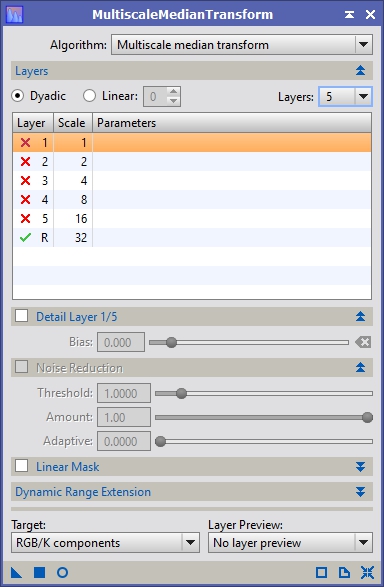Screen dimensions: 384x587
Task: Increase the Linear scaling value
Action: coord(173,92)
